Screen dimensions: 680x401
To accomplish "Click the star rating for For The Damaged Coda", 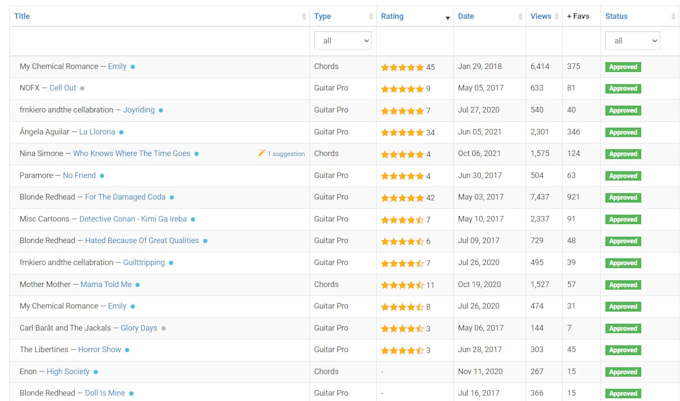I will coord(402,198).
